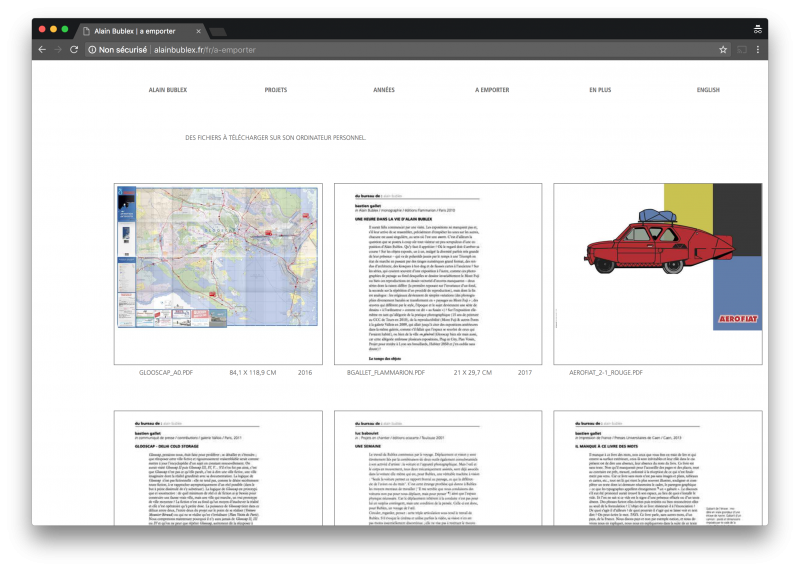
Task: Click the 'Non sécurisé' site info icon
Action: [92, 49]
